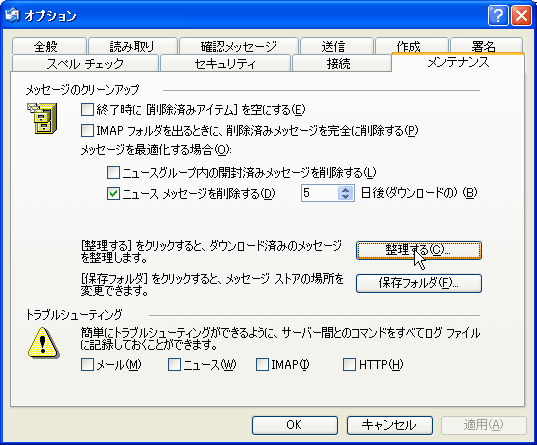537x445 pixels.
Task: Click the 整理する(C) button
Action: [419, 250]
